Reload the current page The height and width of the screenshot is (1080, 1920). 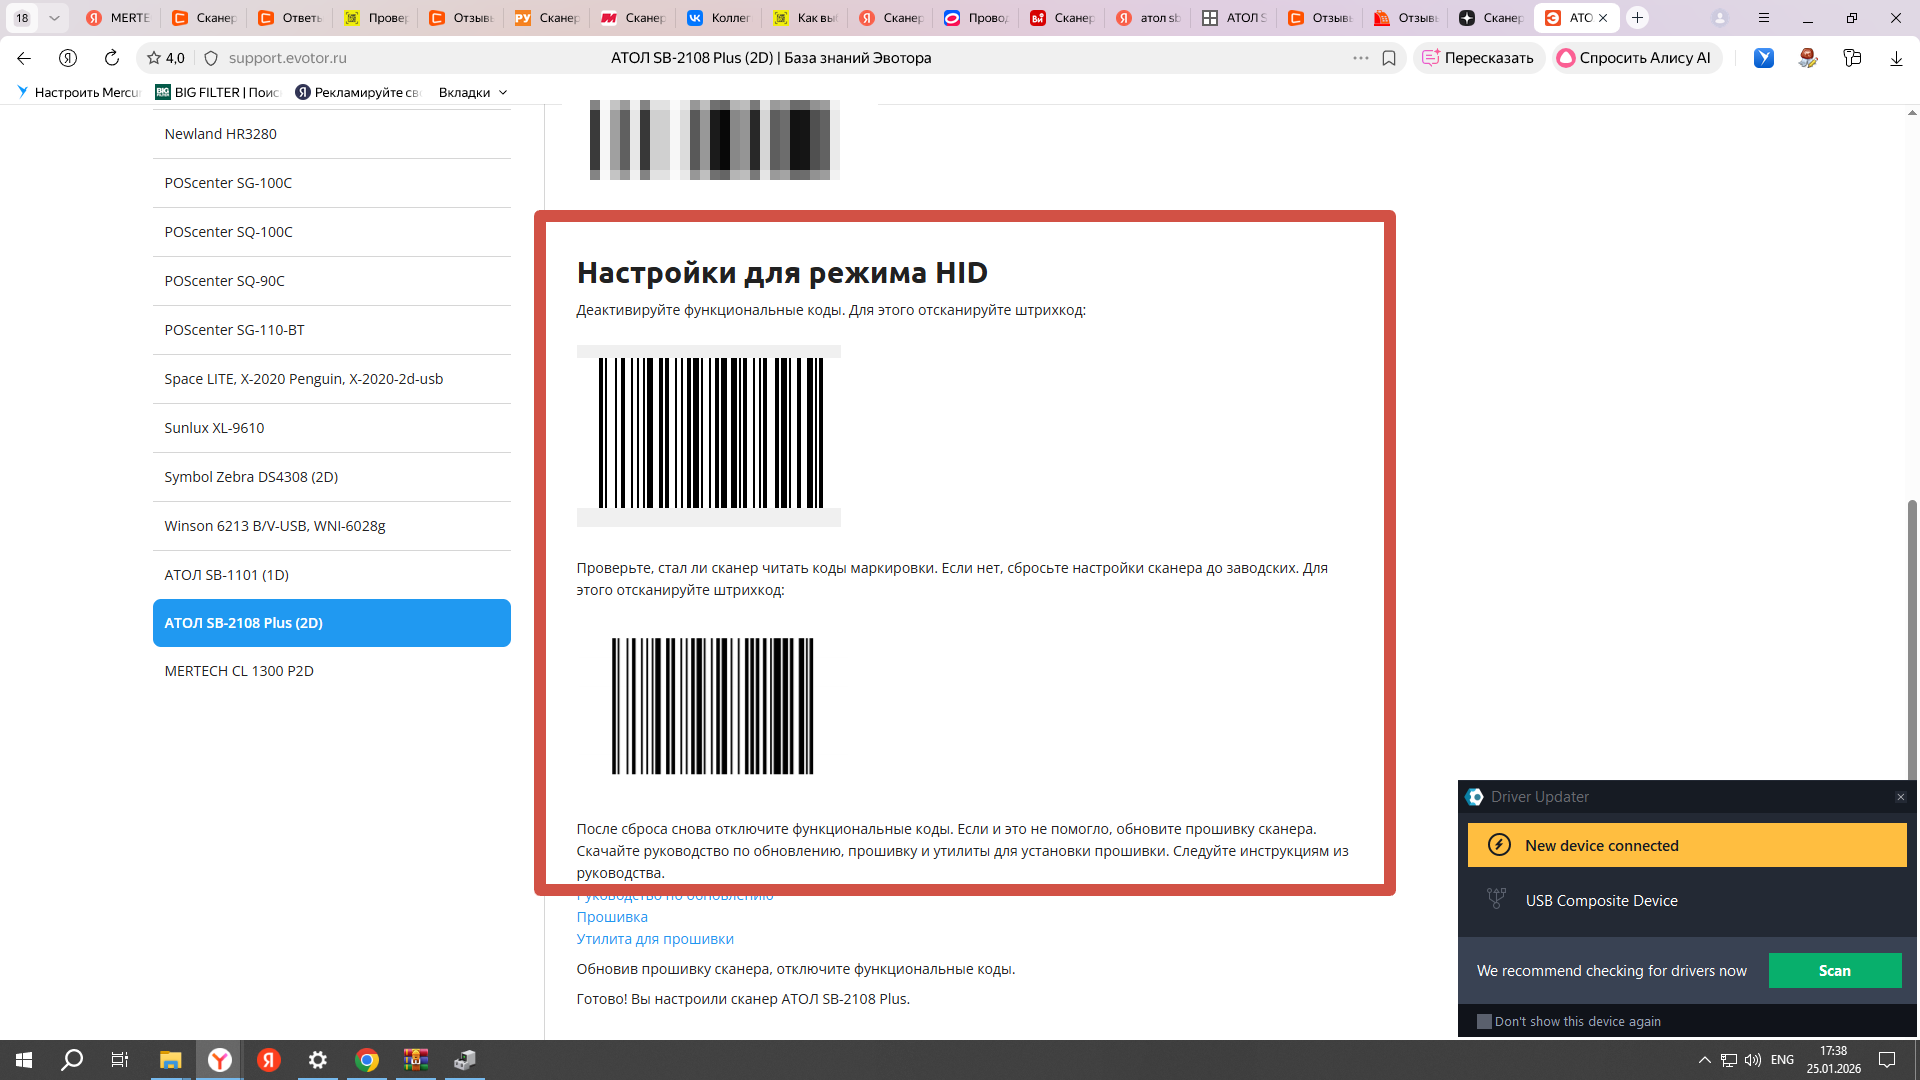coord(112,58)
